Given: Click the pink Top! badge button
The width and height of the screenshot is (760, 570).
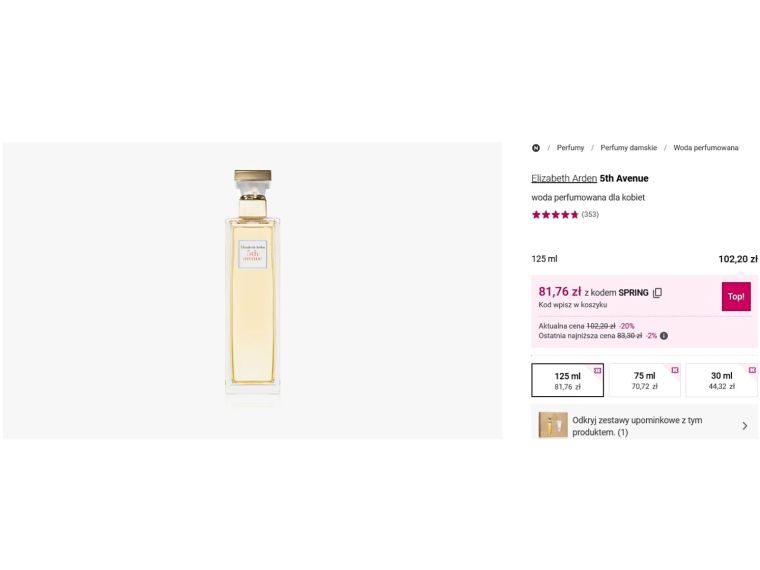Looking at the screenshot, I should coord(736,296).
